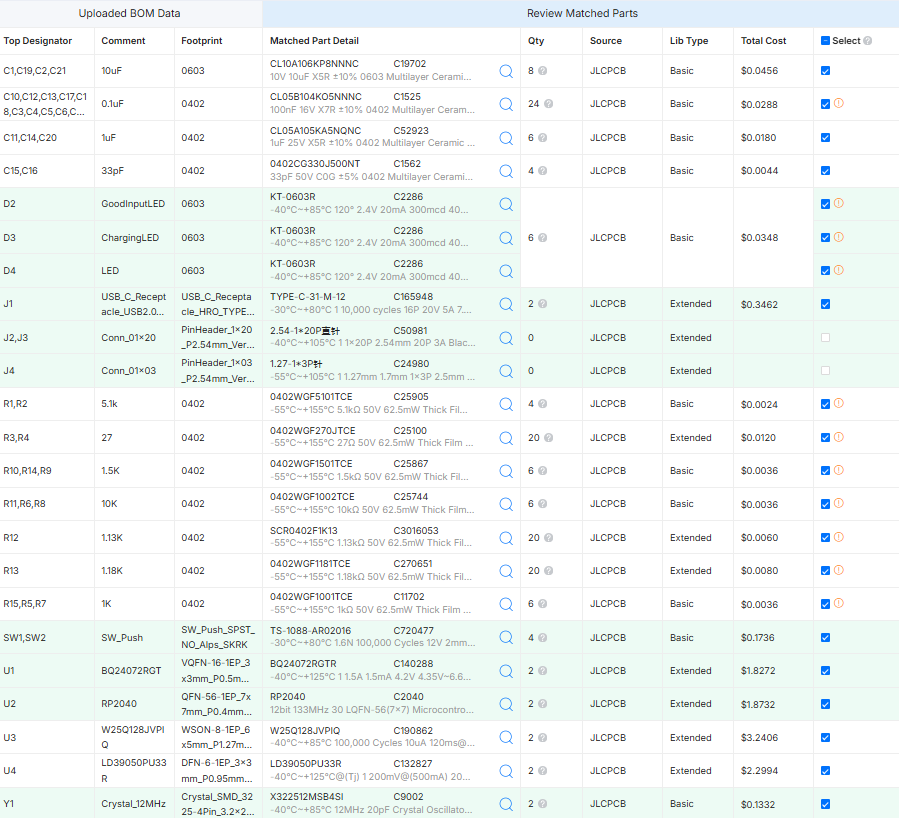Click the Matched Part Detail column header

314,41
